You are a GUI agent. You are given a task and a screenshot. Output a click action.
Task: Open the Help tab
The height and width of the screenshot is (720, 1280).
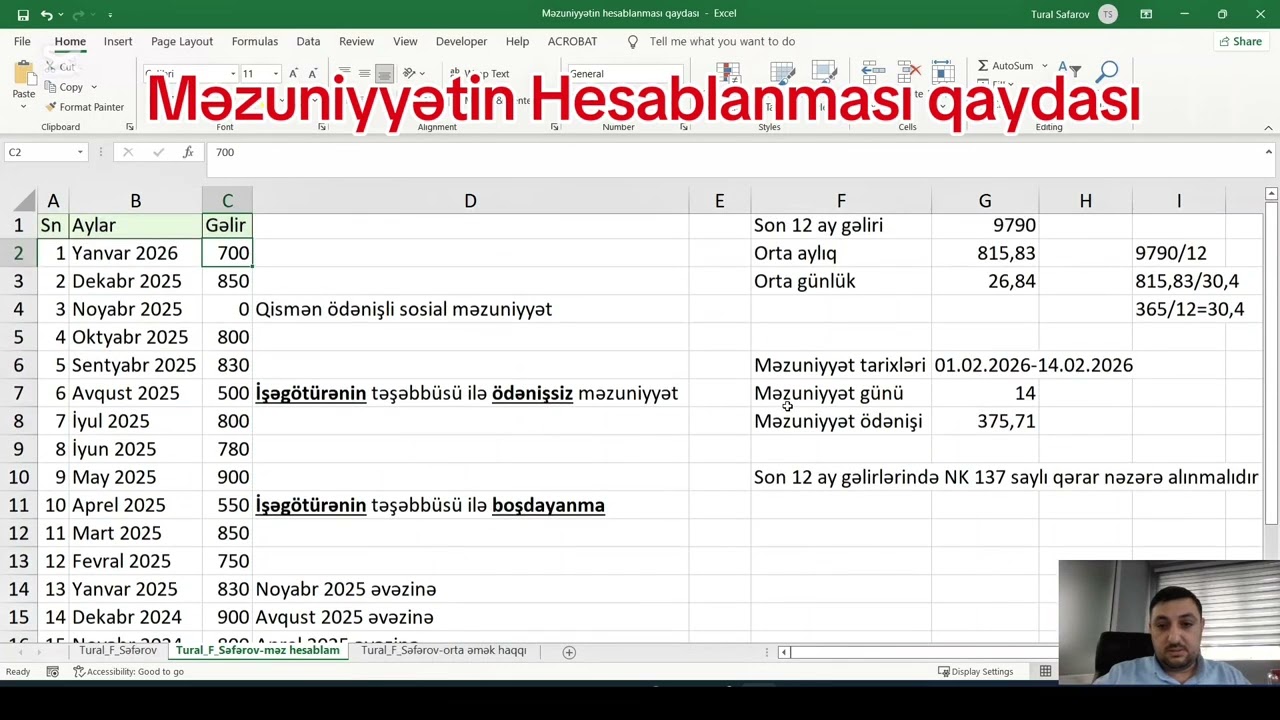pyautogui.click(x=517, y=41)
